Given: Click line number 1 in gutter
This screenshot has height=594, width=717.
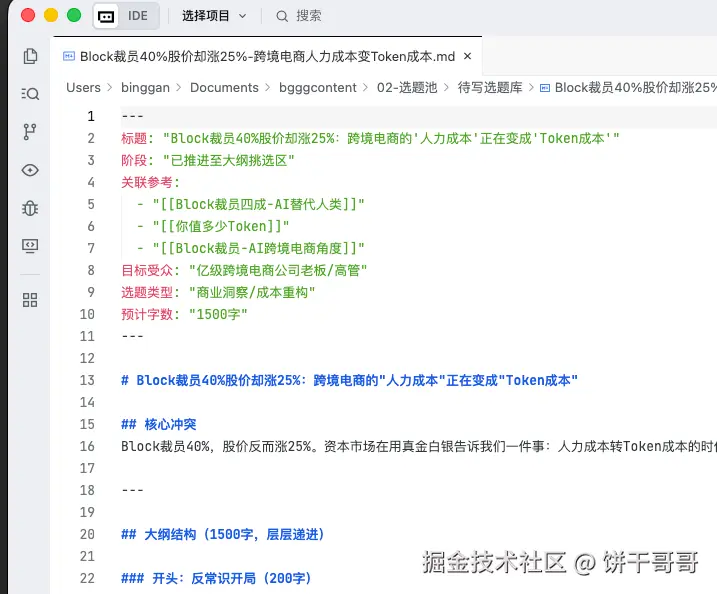Looking at the screenshot, I should click(91, 116).
